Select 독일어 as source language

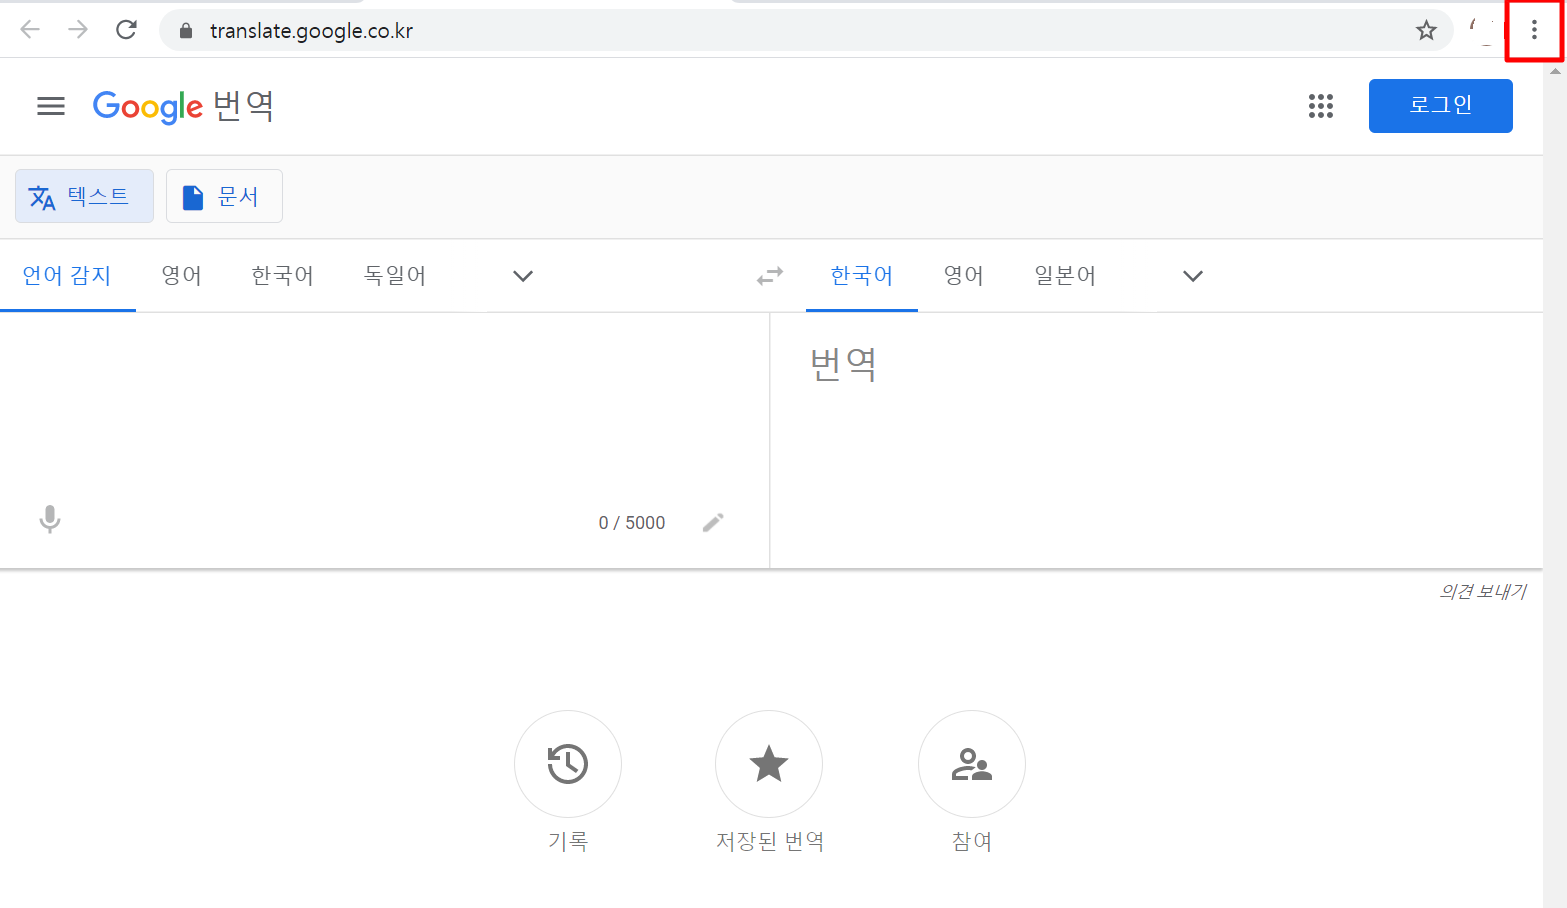pos(395,276)
